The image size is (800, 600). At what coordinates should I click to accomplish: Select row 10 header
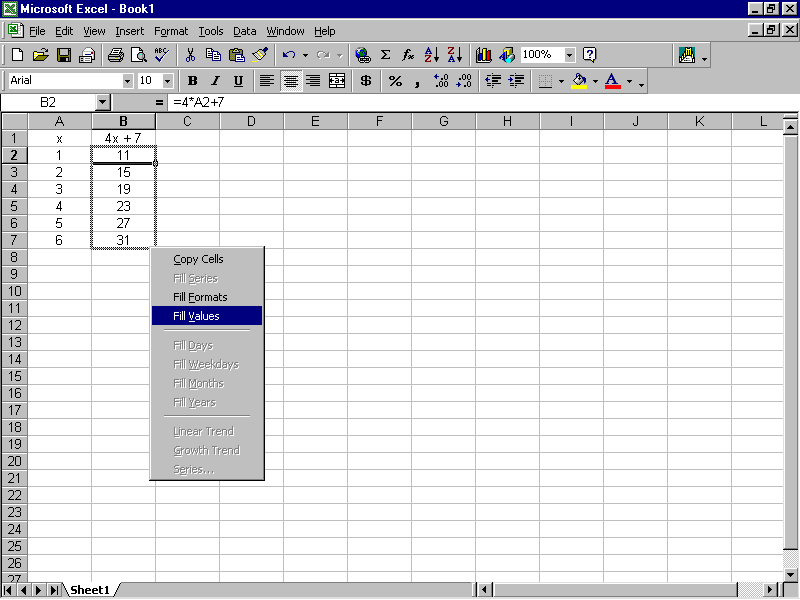tap(14, 291)
